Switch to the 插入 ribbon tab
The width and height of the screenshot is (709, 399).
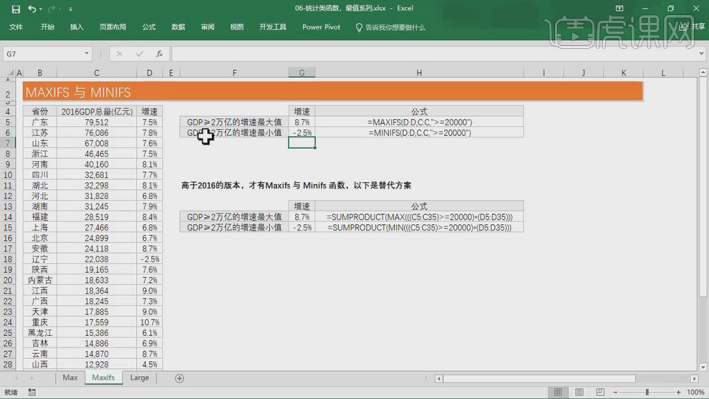tap(76, 27)
